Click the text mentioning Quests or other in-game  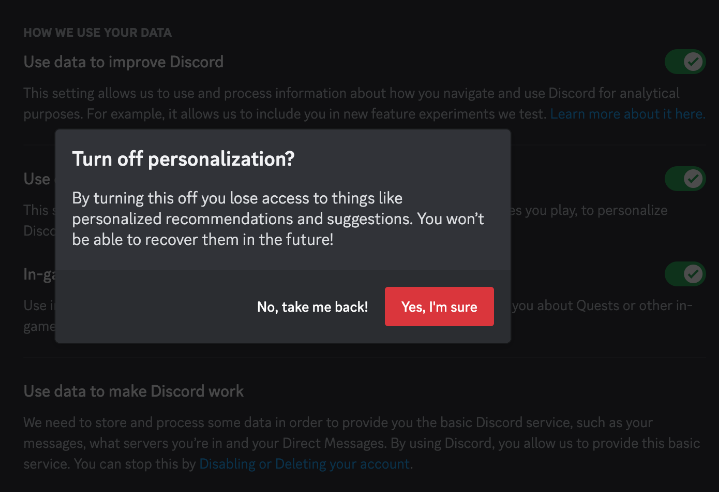click(602, 305)
